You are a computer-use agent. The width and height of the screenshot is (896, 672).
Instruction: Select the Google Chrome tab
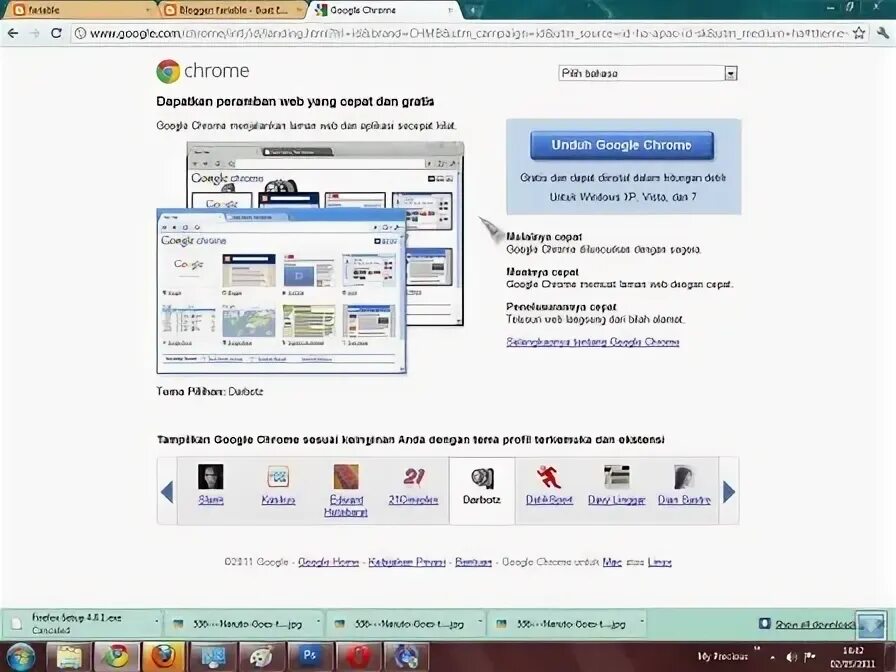tap(384, 10)
